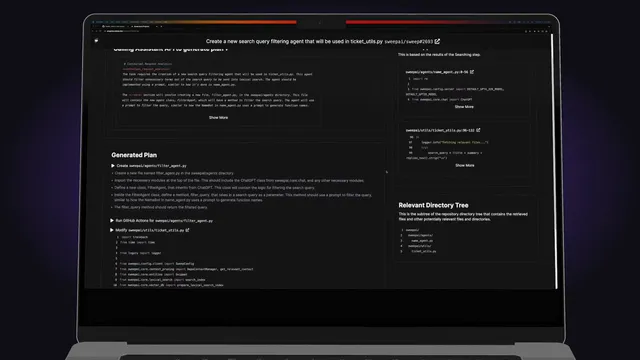Click Show More under name_agent.py snippet
The image size is (640, 360).
click(x=464, y=107)
